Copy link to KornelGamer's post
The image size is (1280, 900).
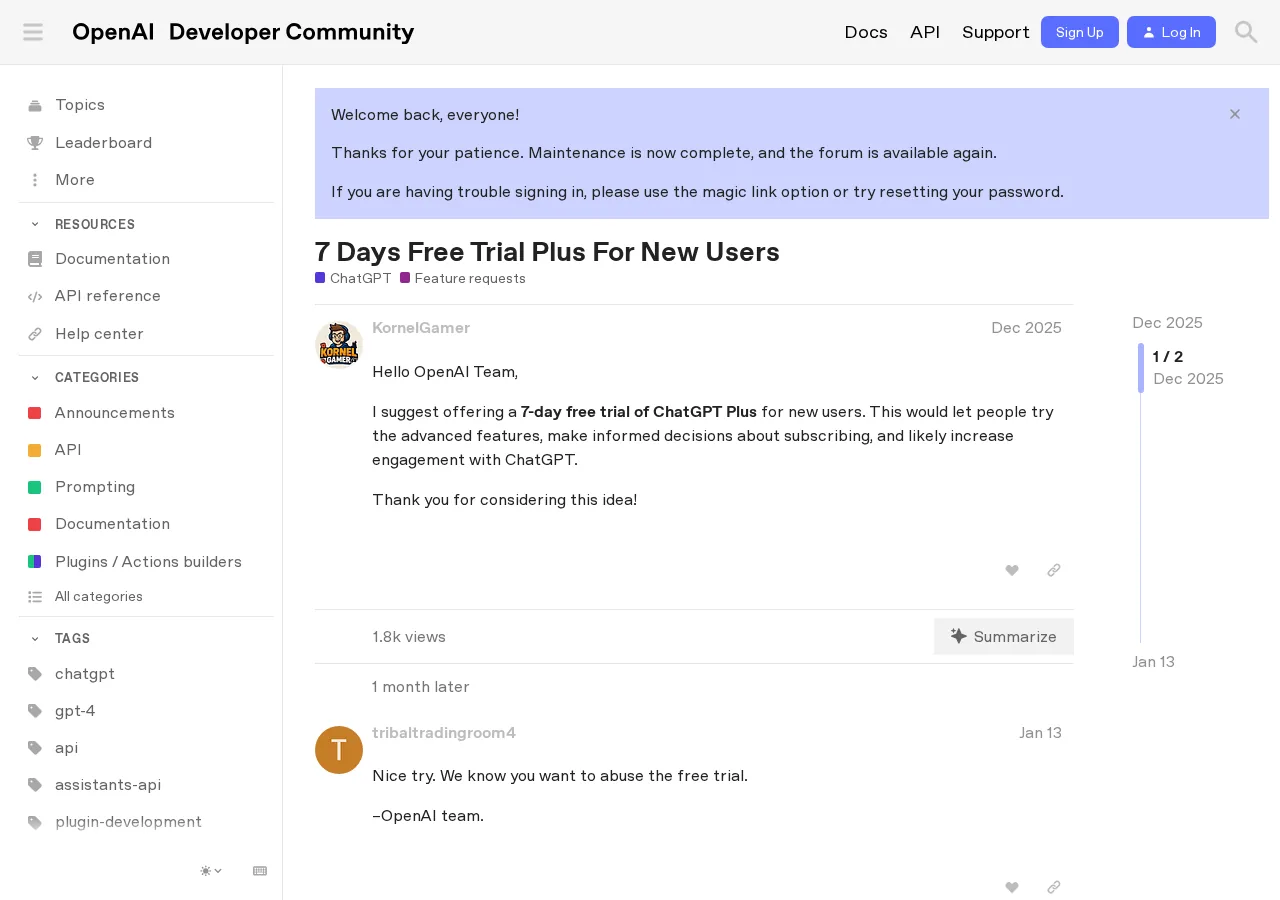(x=1053, y=571)
